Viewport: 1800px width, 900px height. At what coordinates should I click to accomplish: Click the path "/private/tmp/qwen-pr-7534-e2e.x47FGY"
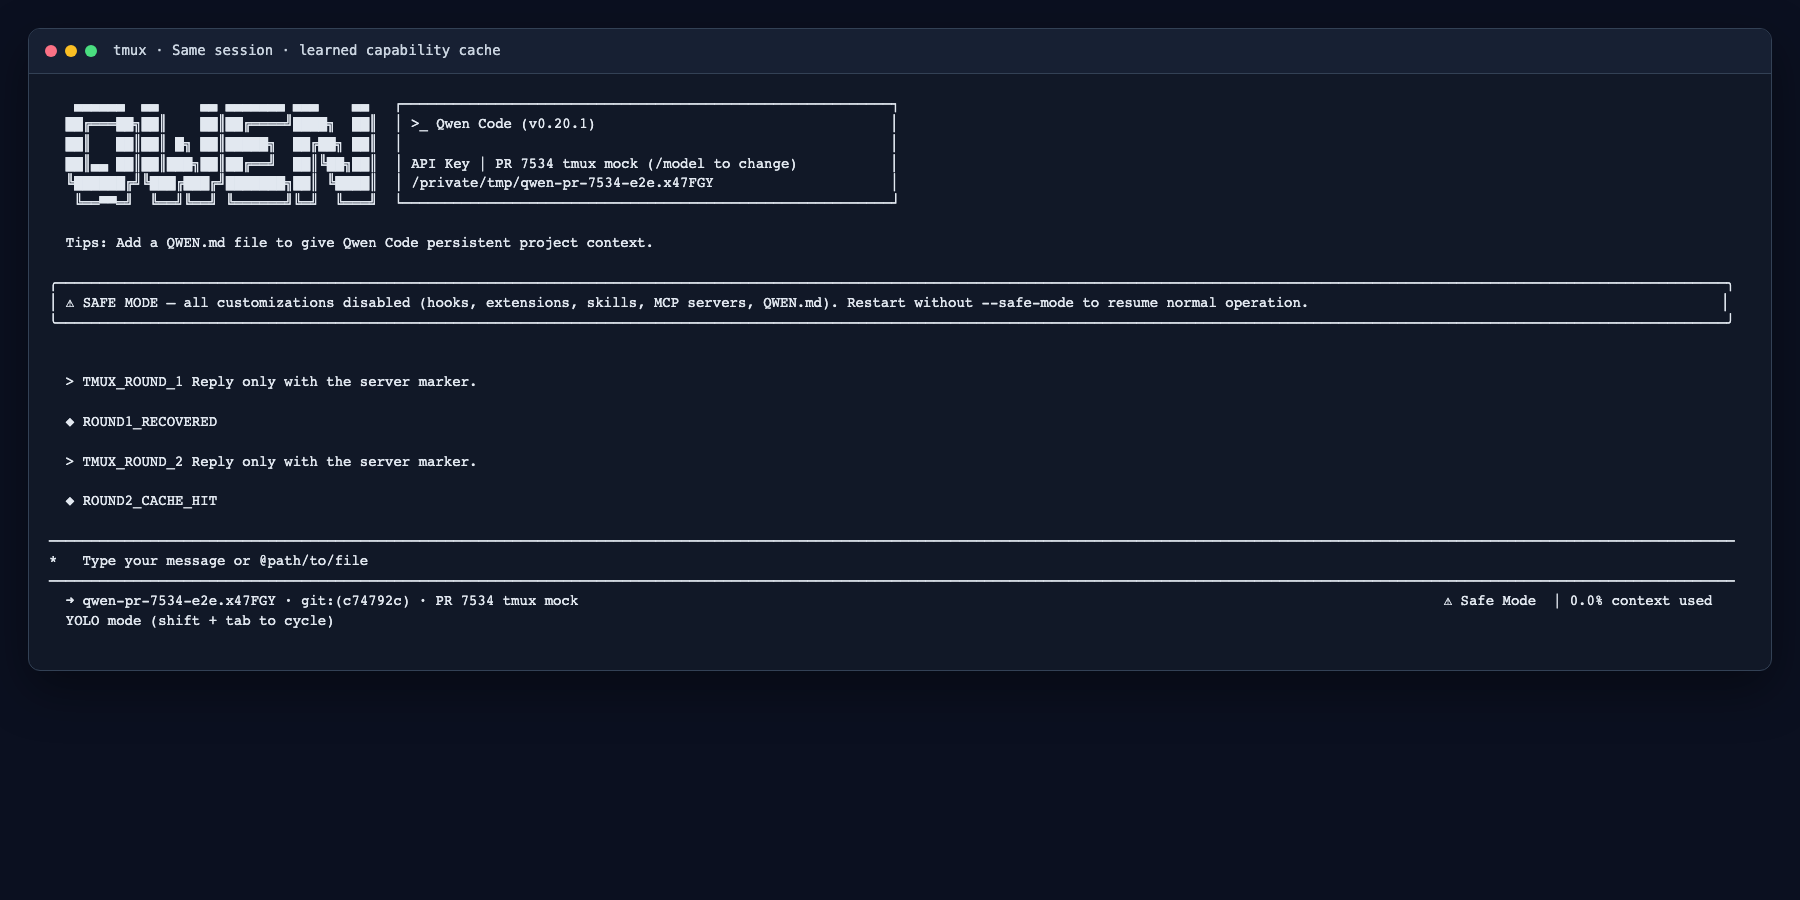(x=562, y=183)
